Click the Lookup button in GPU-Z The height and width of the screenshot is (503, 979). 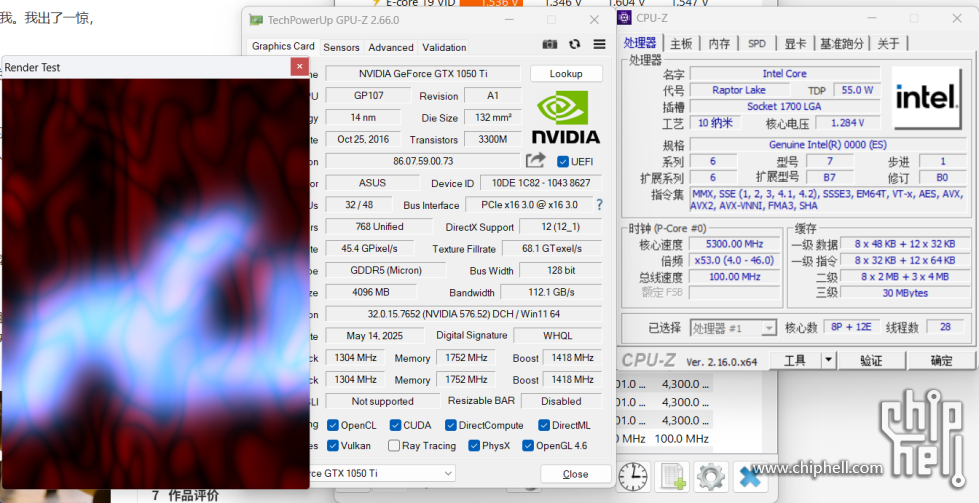(x=566, y=74)
